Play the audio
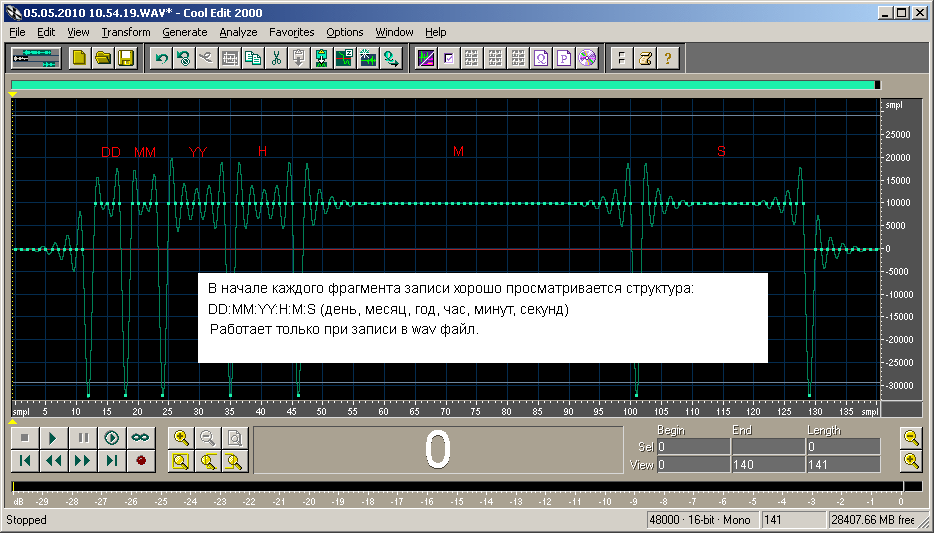 click(53, 438)
